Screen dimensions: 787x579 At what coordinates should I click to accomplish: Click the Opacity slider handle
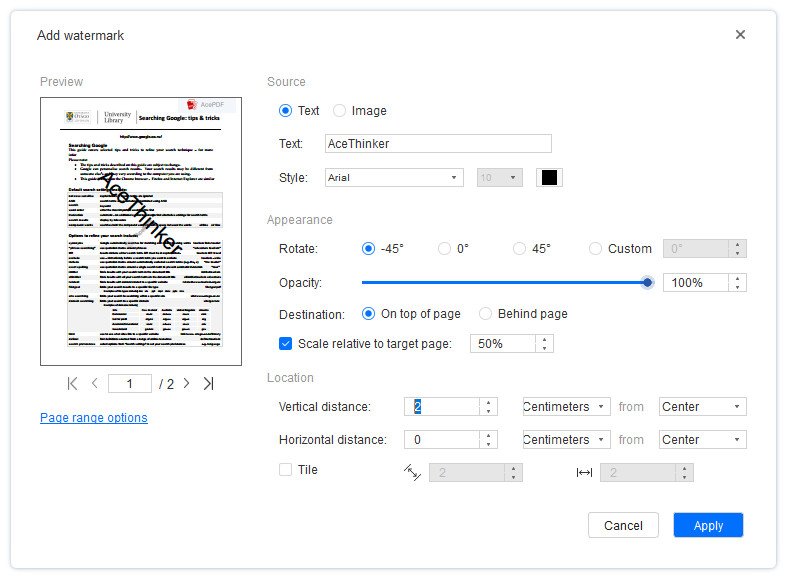click(647, 282)
